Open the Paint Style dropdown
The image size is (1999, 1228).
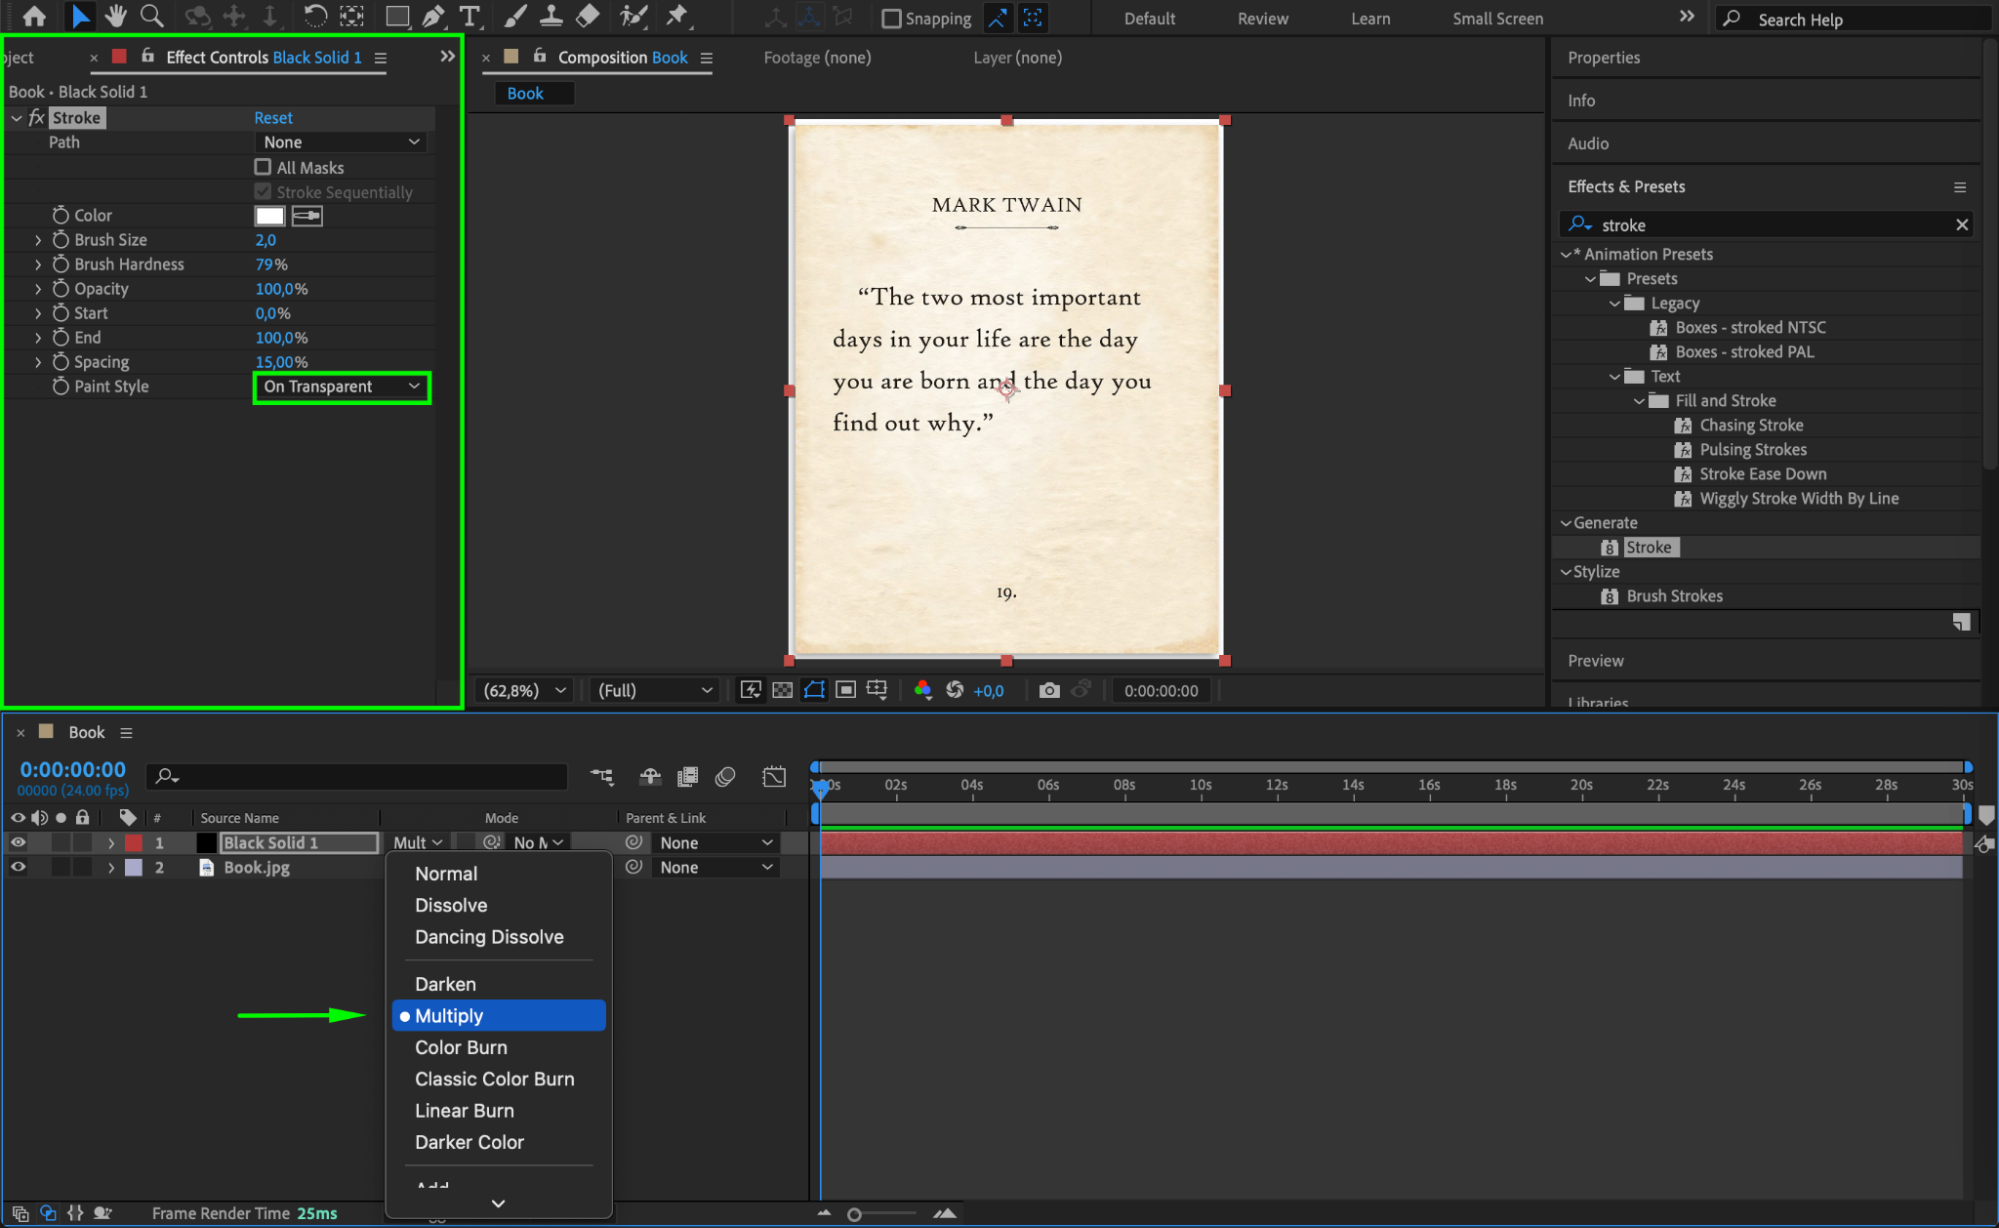click(x=341, y=387)
